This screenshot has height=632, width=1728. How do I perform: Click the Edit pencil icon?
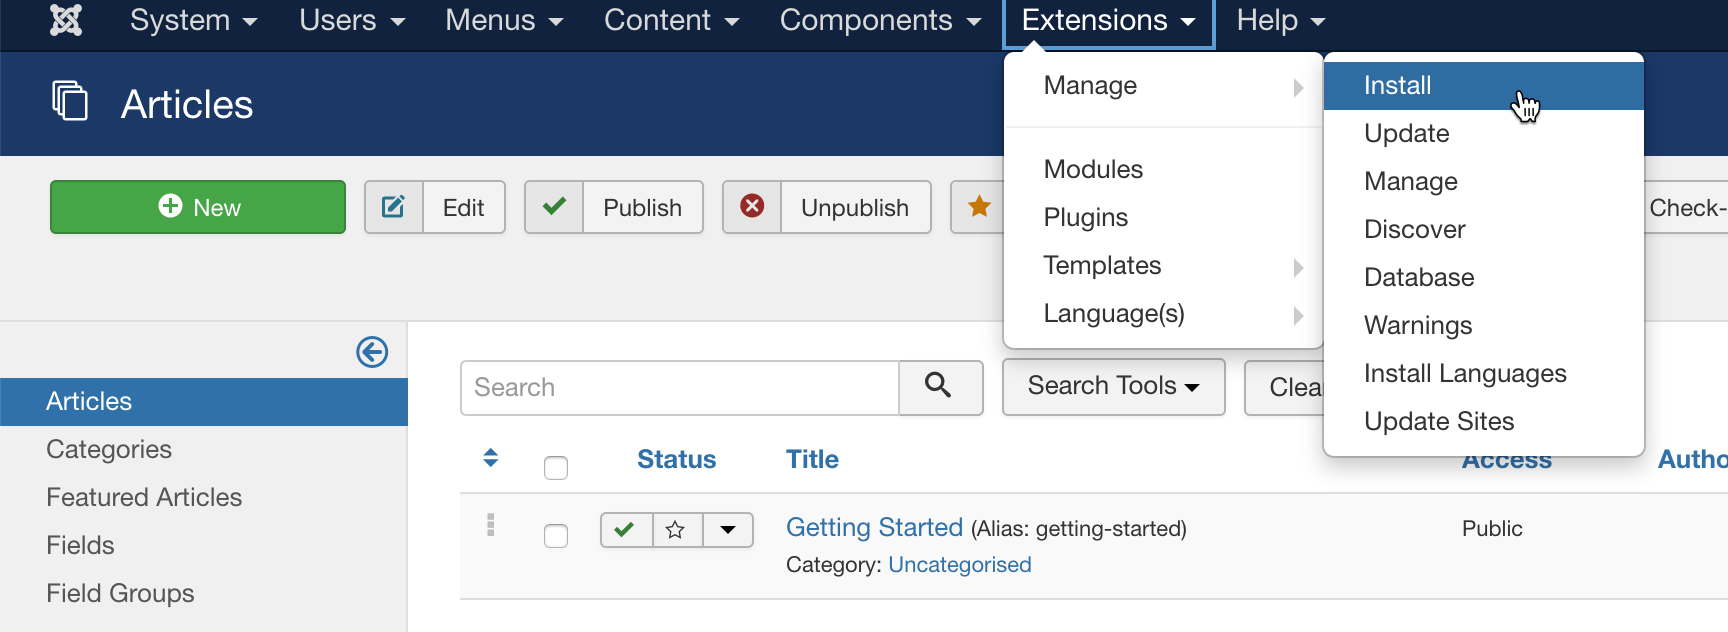coord(394,207)
